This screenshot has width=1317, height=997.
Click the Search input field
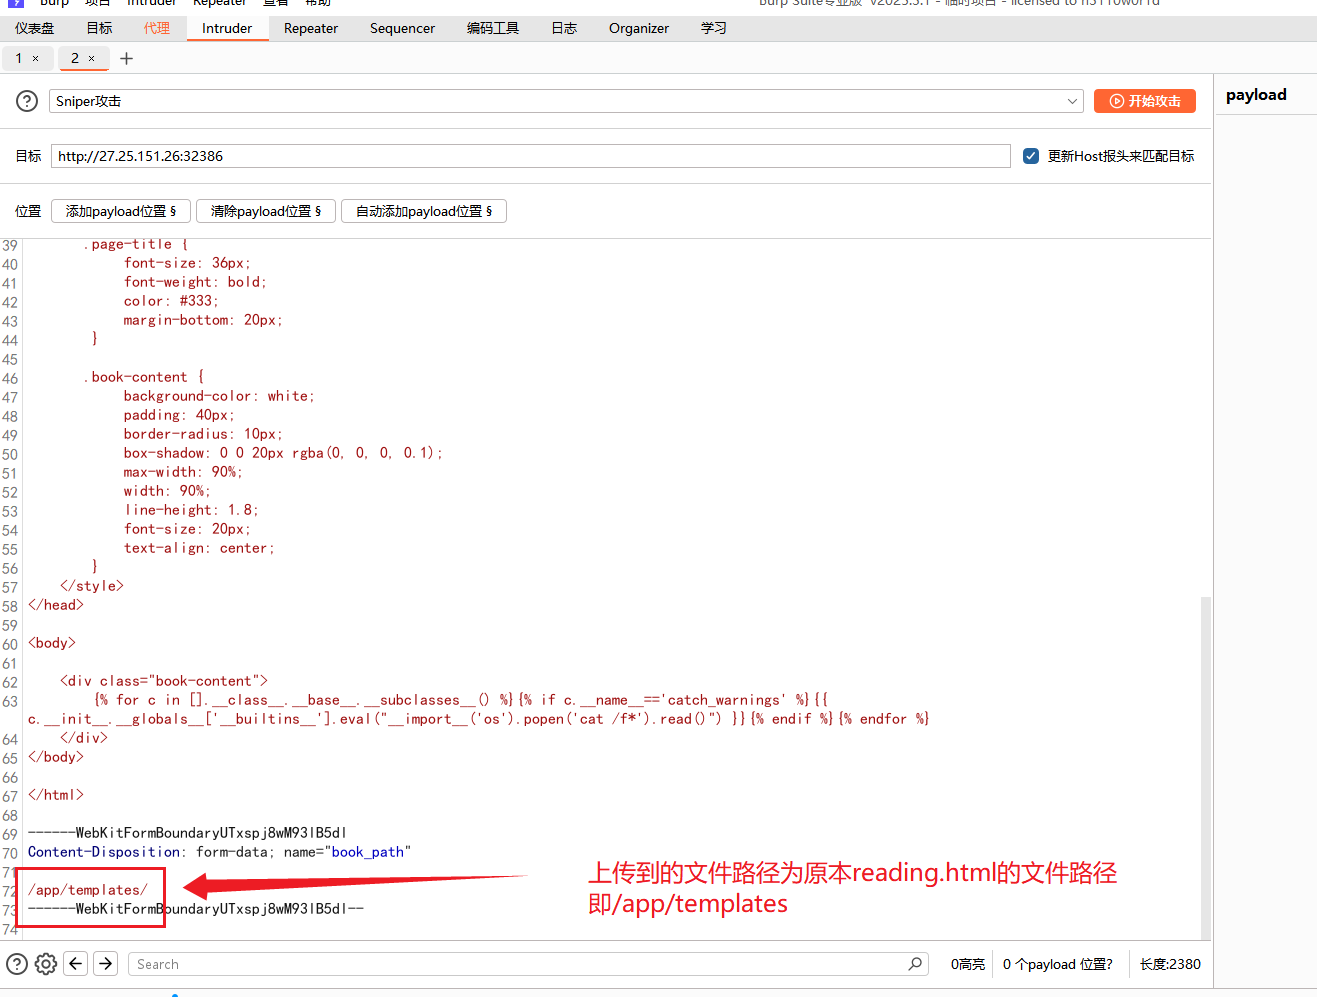point(529,964)
